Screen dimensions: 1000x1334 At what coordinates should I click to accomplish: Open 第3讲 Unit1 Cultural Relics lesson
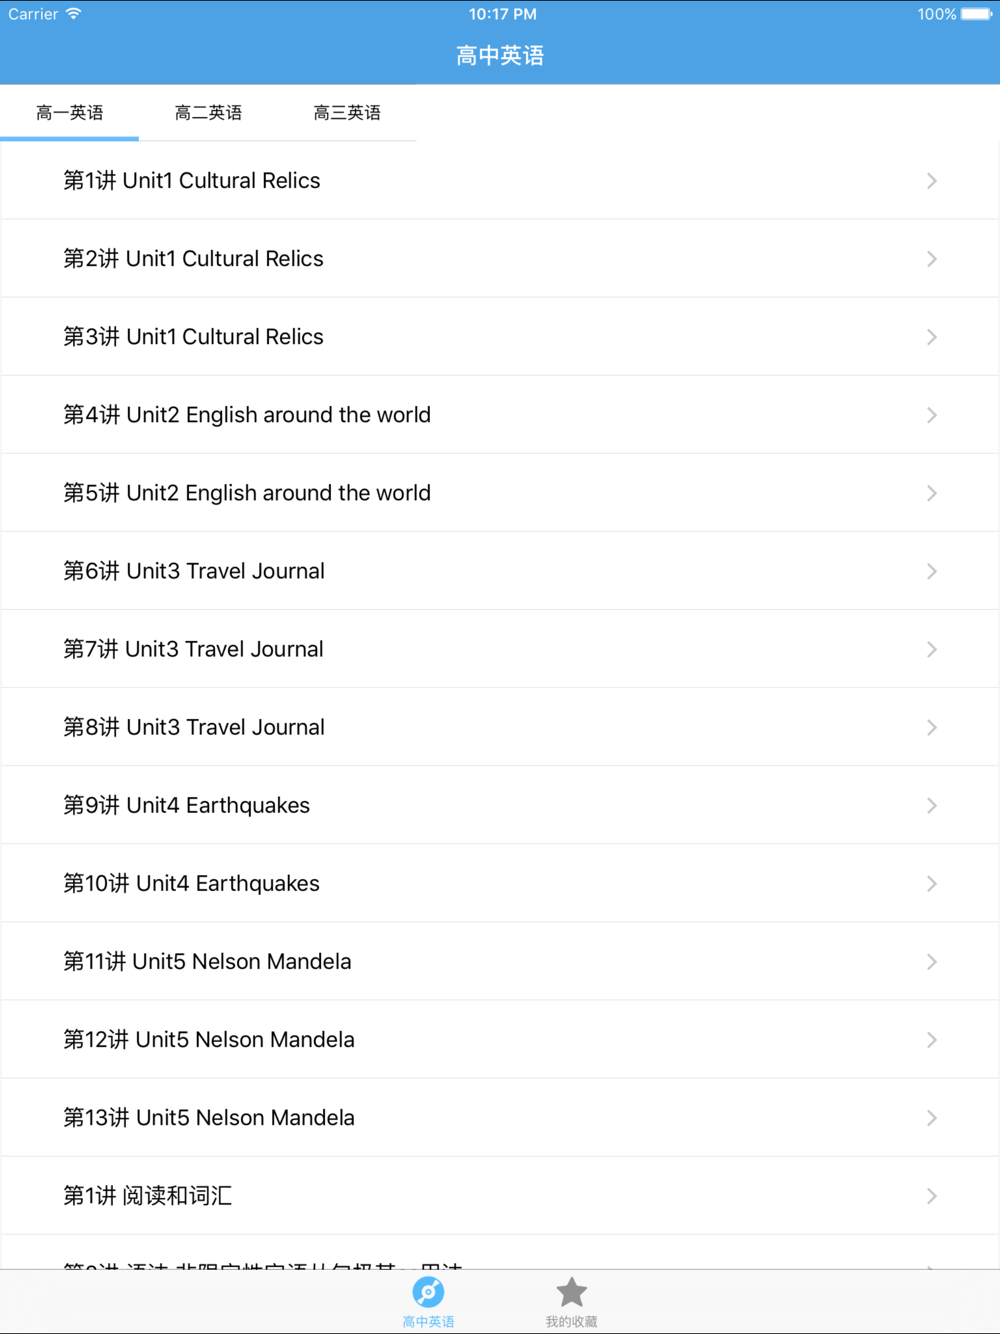coord(194,337)
